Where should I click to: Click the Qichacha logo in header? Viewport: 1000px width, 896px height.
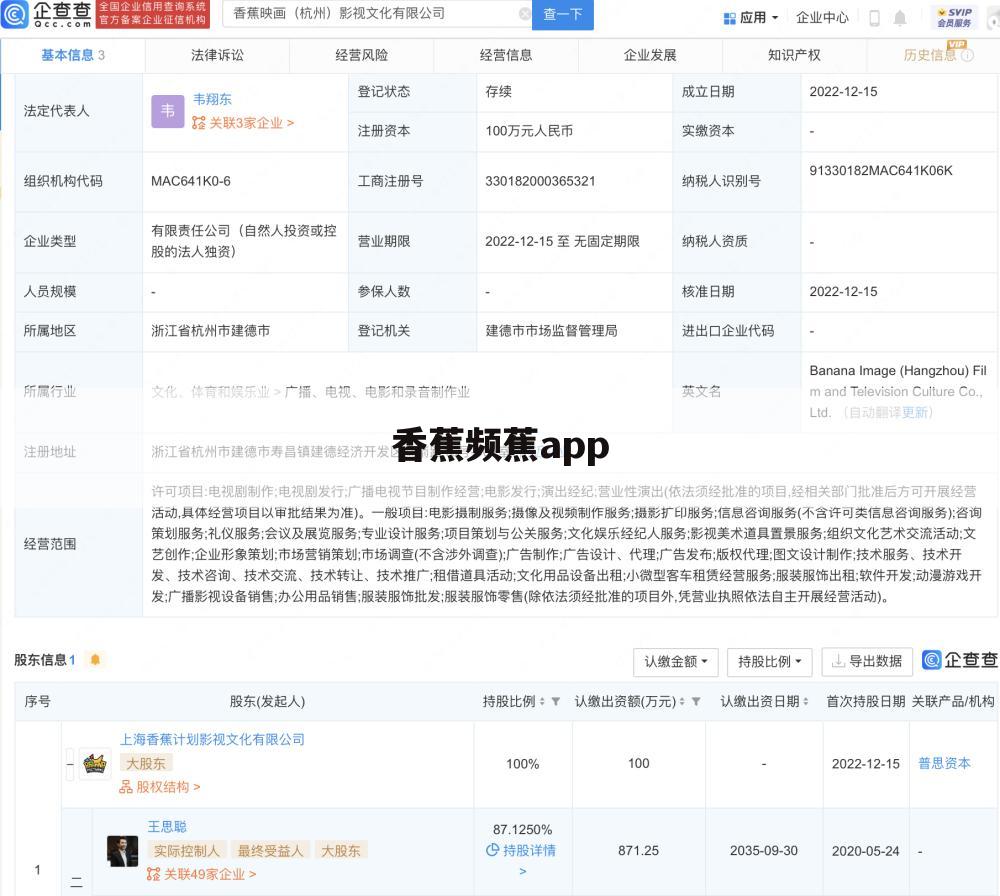pos(47,14)
